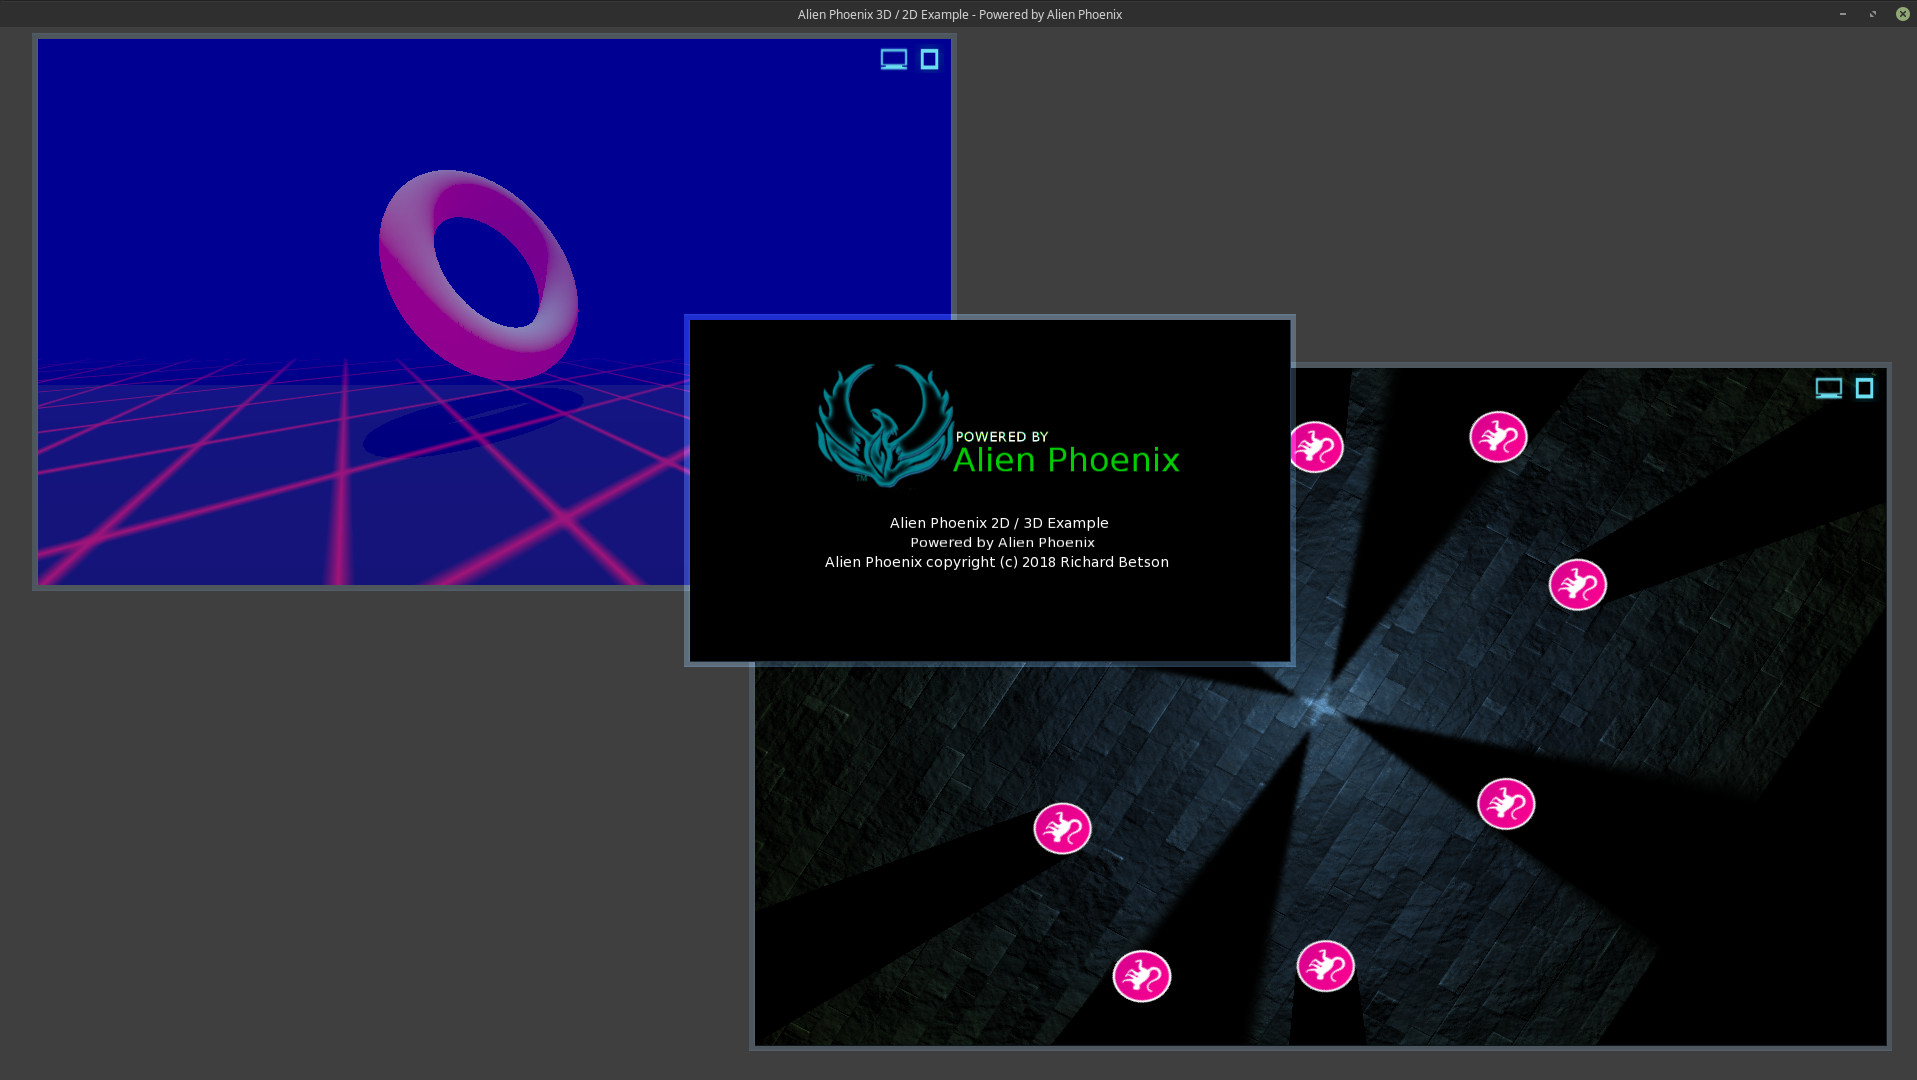Minimize the Alien Phoenix application window

[x=1842, y=14]
